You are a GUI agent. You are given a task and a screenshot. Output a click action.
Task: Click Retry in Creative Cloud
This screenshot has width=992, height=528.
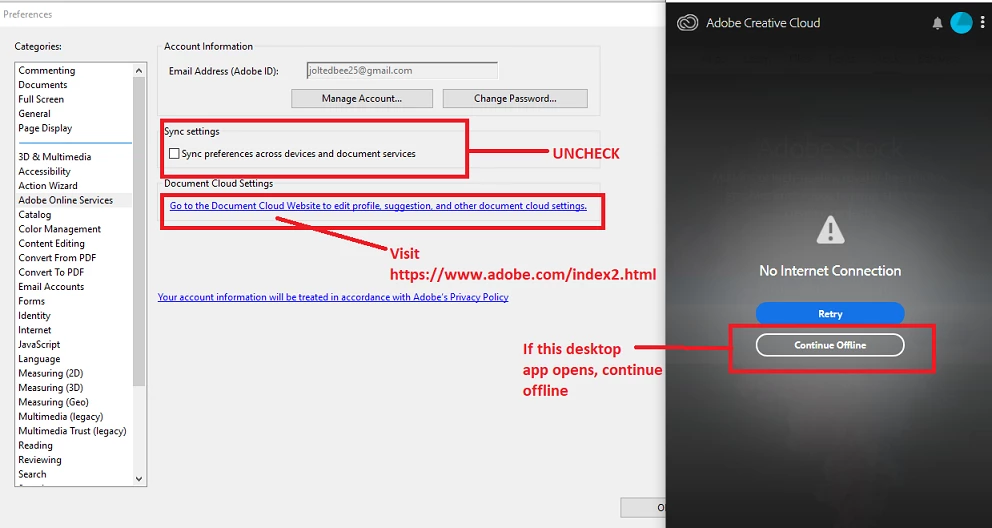[x=830, y=314]
